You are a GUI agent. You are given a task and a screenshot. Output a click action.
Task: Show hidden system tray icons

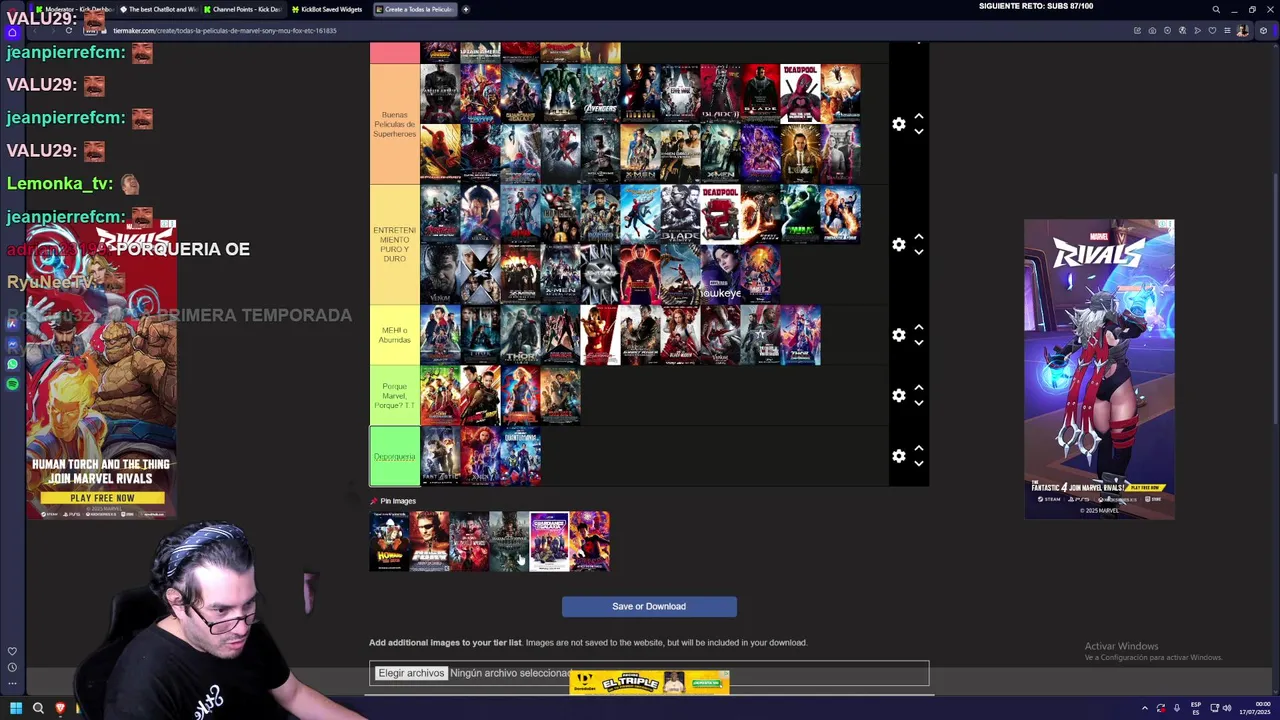tap(1145, 708)
